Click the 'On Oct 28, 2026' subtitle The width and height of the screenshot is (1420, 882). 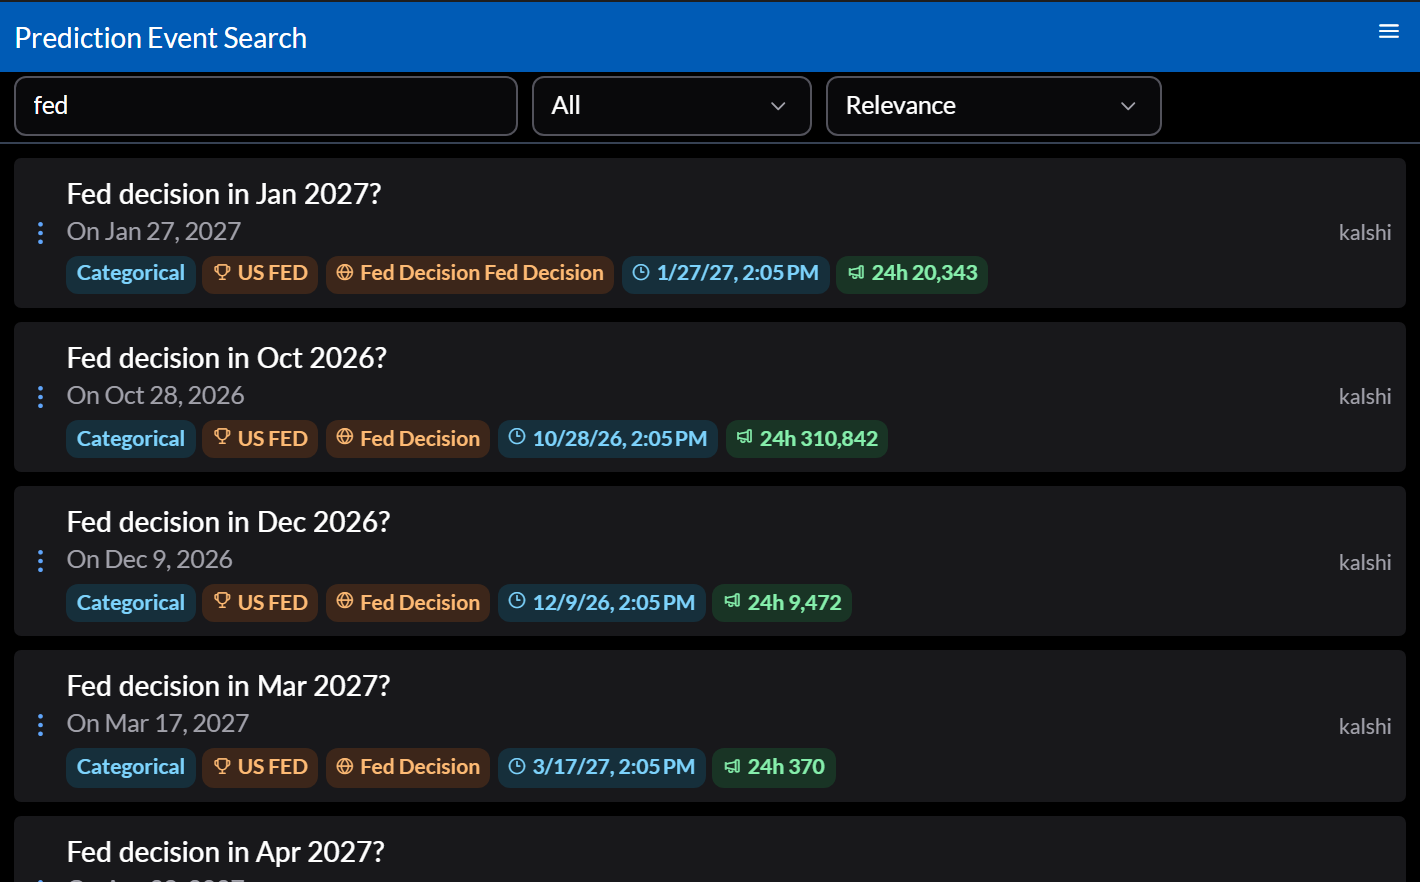[x=156, y=396]
